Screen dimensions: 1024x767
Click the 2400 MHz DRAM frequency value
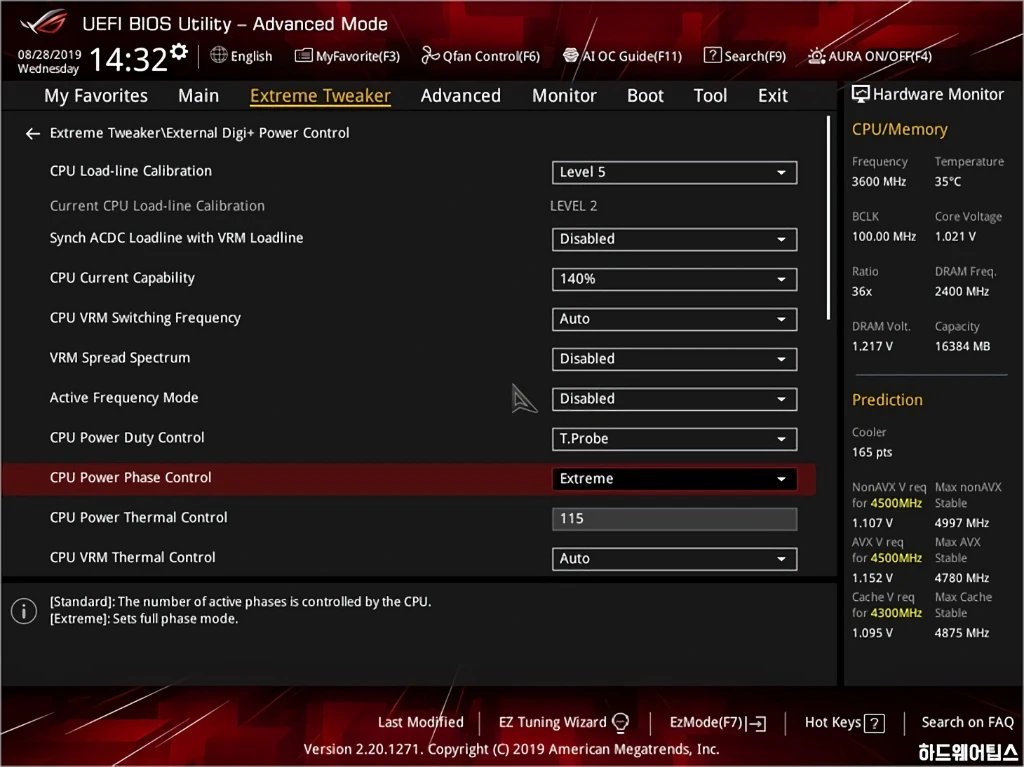point(961,291)
